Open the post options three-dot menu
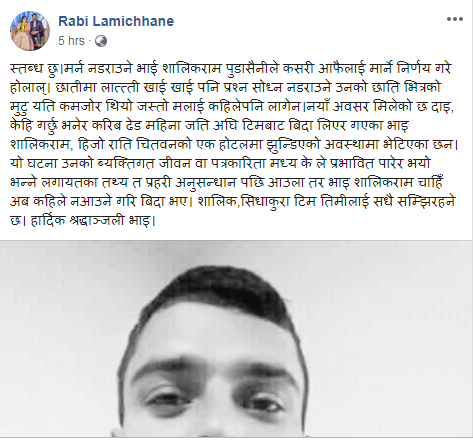The width and height of the screenshot is (473, 444). click(455, 19)
